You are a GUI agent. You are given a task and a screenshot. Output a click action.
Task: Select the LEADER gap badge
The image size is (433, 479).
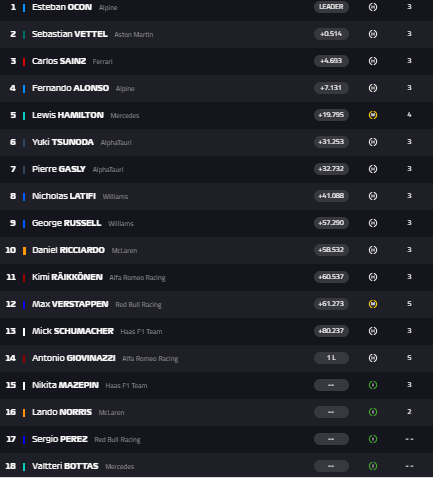click(331, 7)
